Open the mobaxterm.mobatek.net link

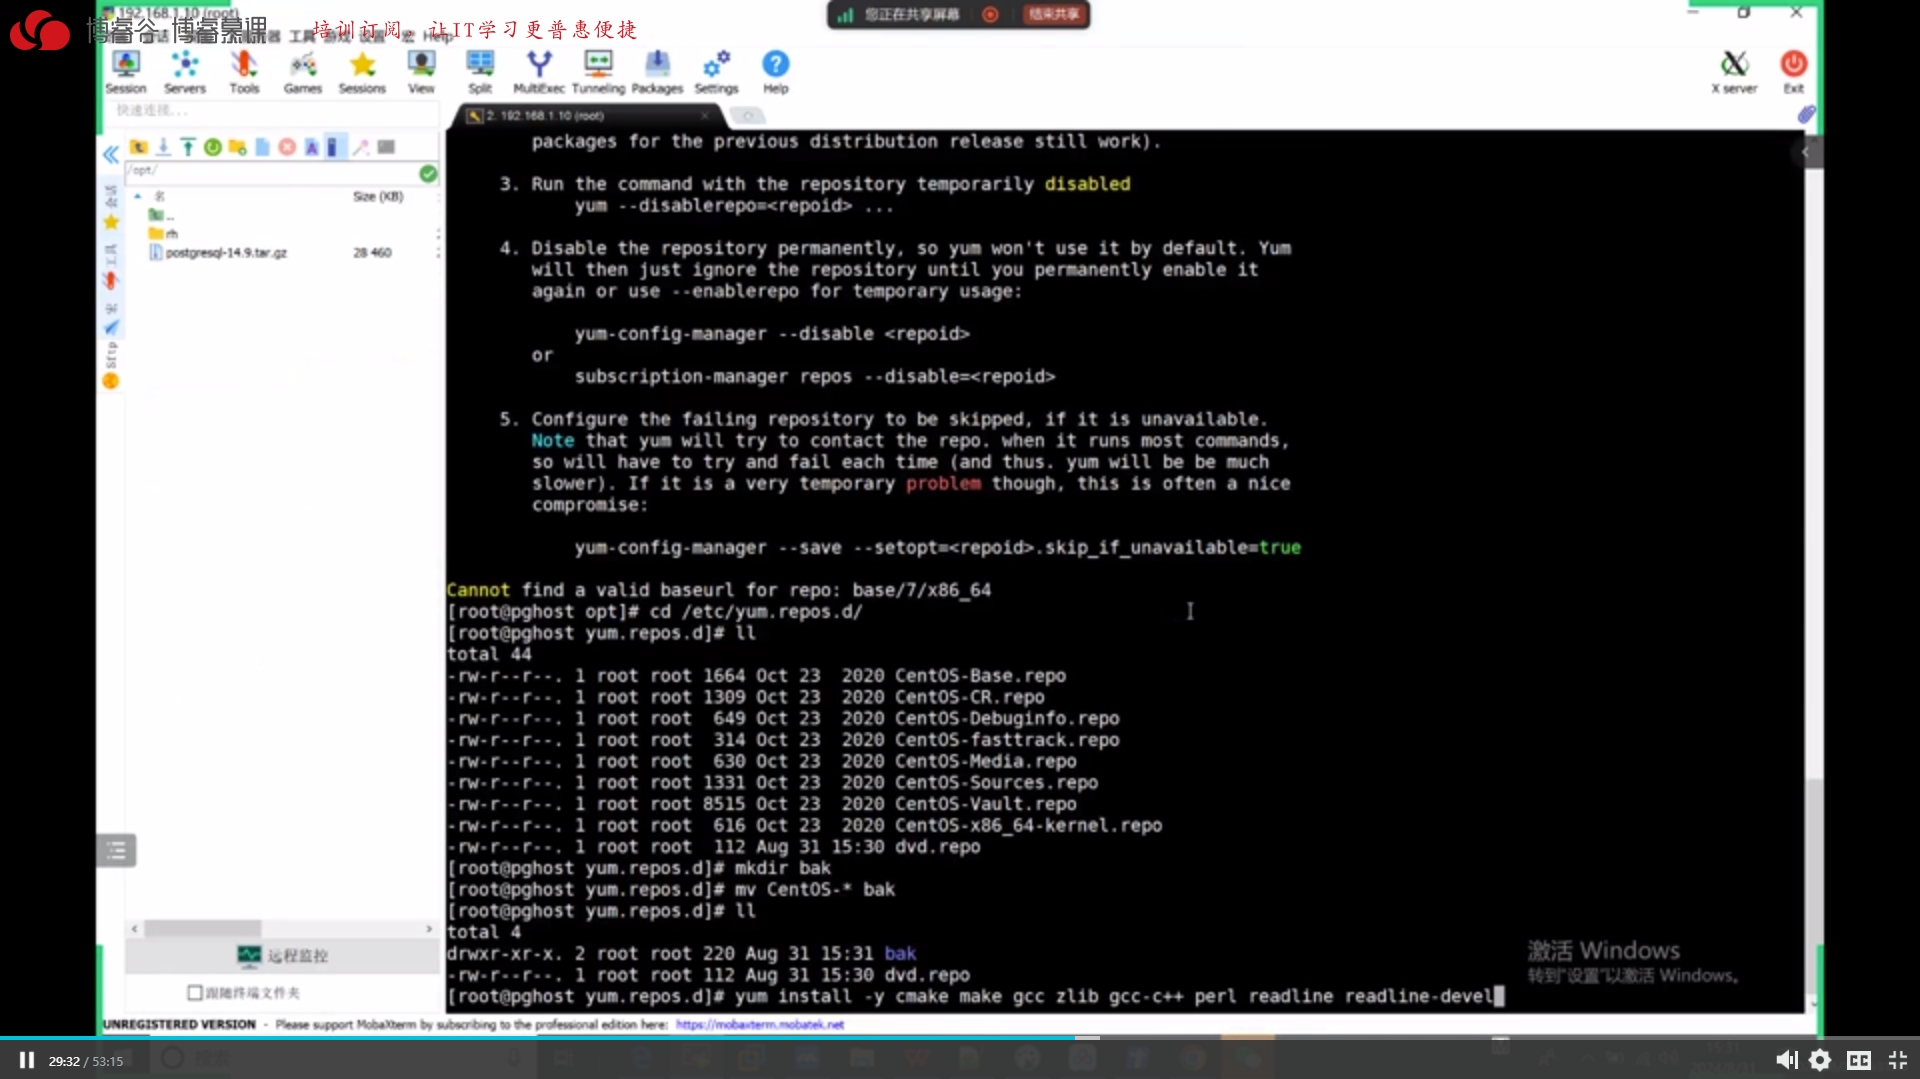tap(759, 1024)
